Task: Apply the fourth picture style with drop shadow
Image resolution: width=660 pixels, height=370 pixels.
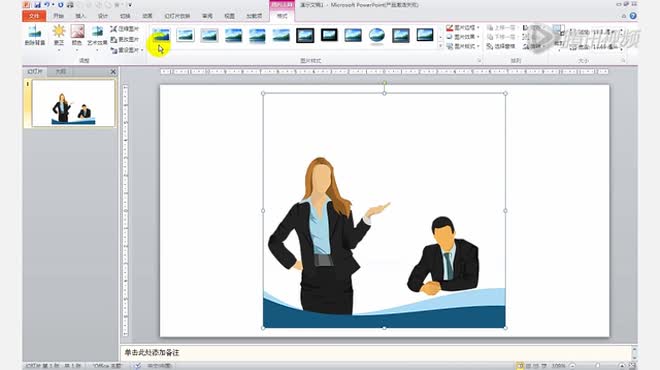Action: point(233,35)
